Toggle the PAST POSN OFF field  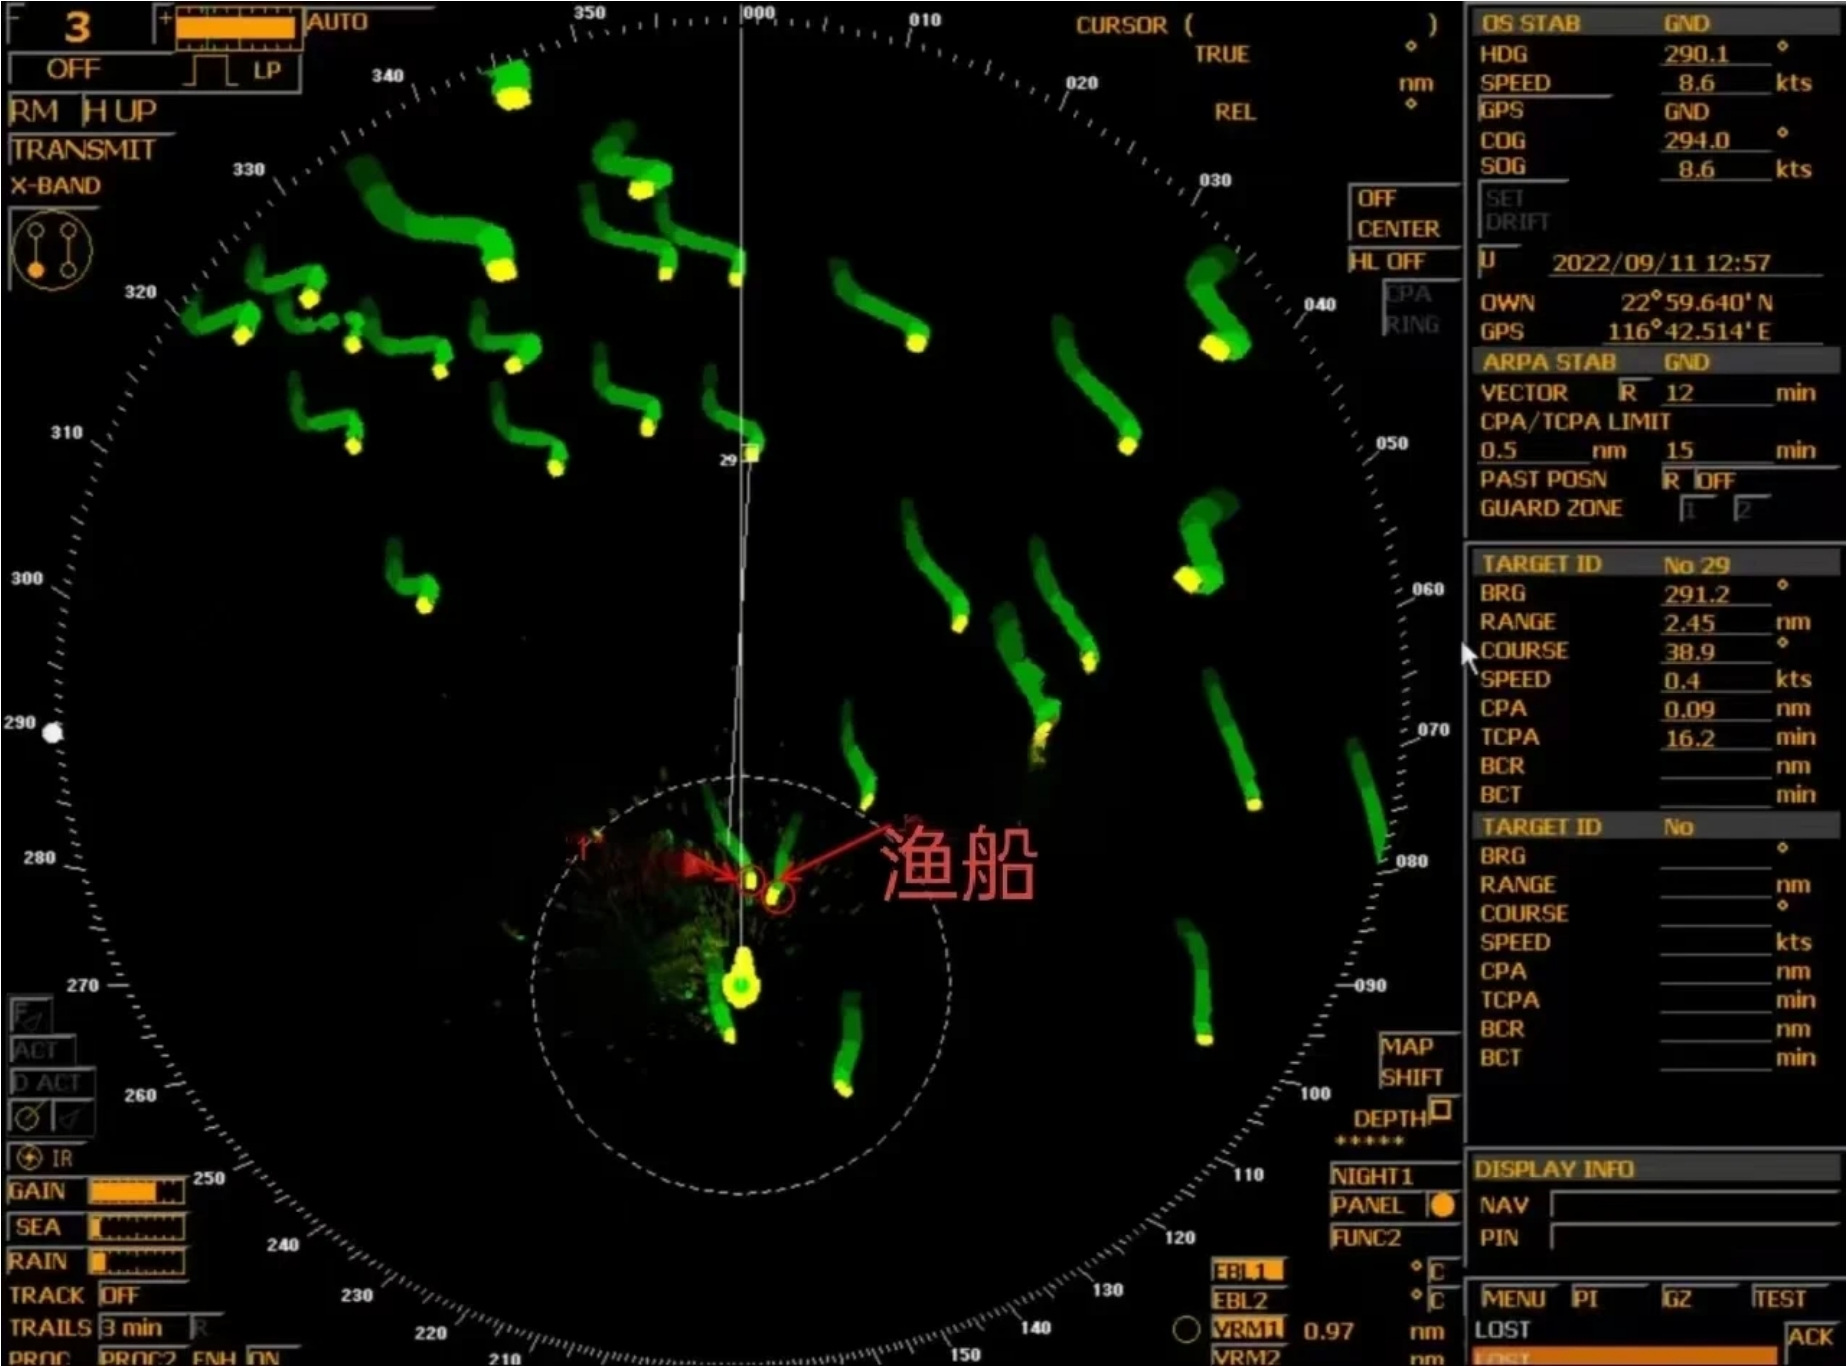(x=1714, y=481)
